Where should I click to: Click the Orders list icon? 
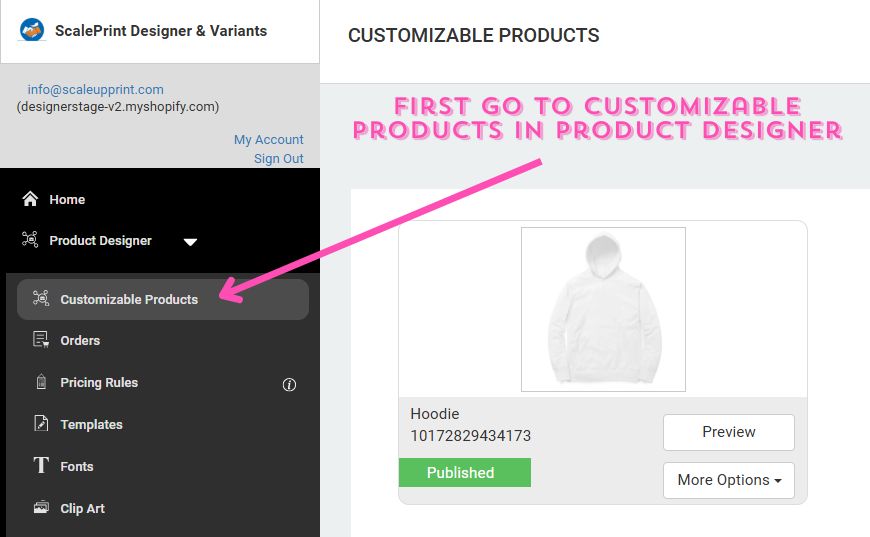click(41, 340)
